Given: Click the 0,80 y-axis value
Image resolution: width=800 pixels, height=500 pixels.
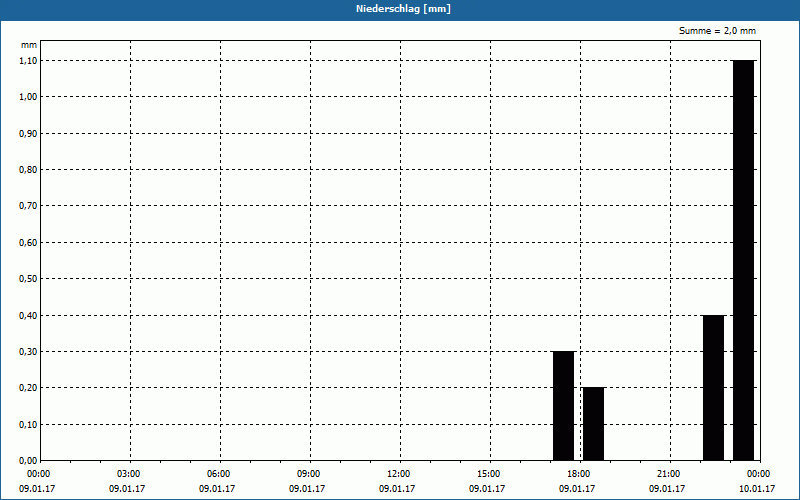Looking at the screenshot, I should point(28,169).
